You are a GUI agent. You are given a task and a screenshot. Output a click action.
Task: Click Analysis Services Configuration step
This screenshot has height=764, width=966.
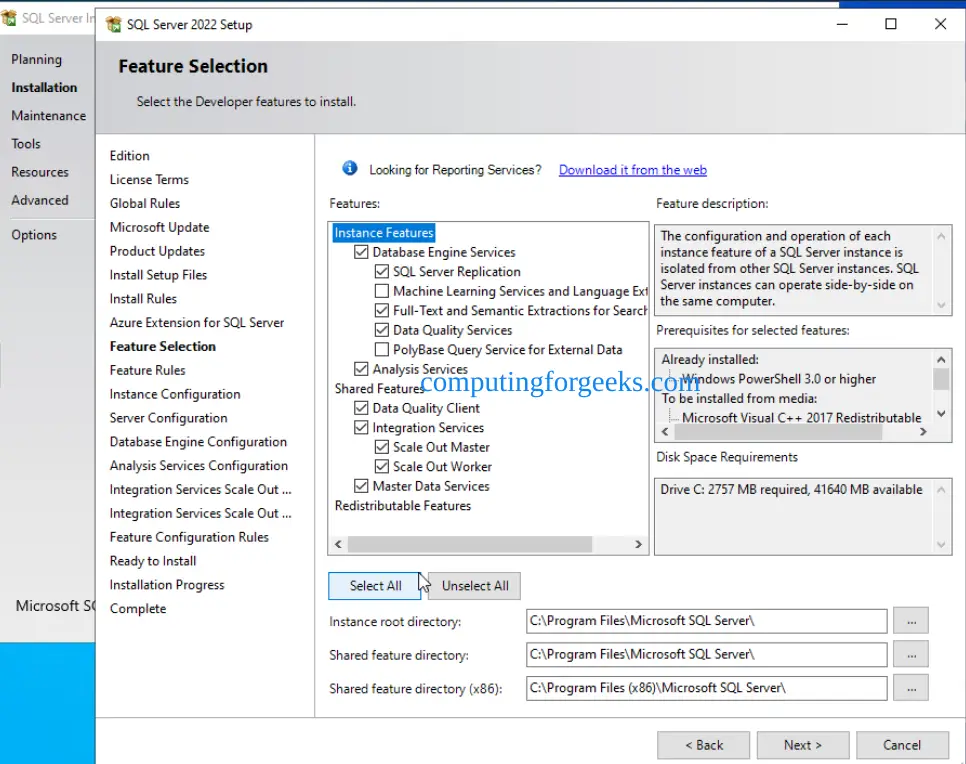tap(198, 466)
